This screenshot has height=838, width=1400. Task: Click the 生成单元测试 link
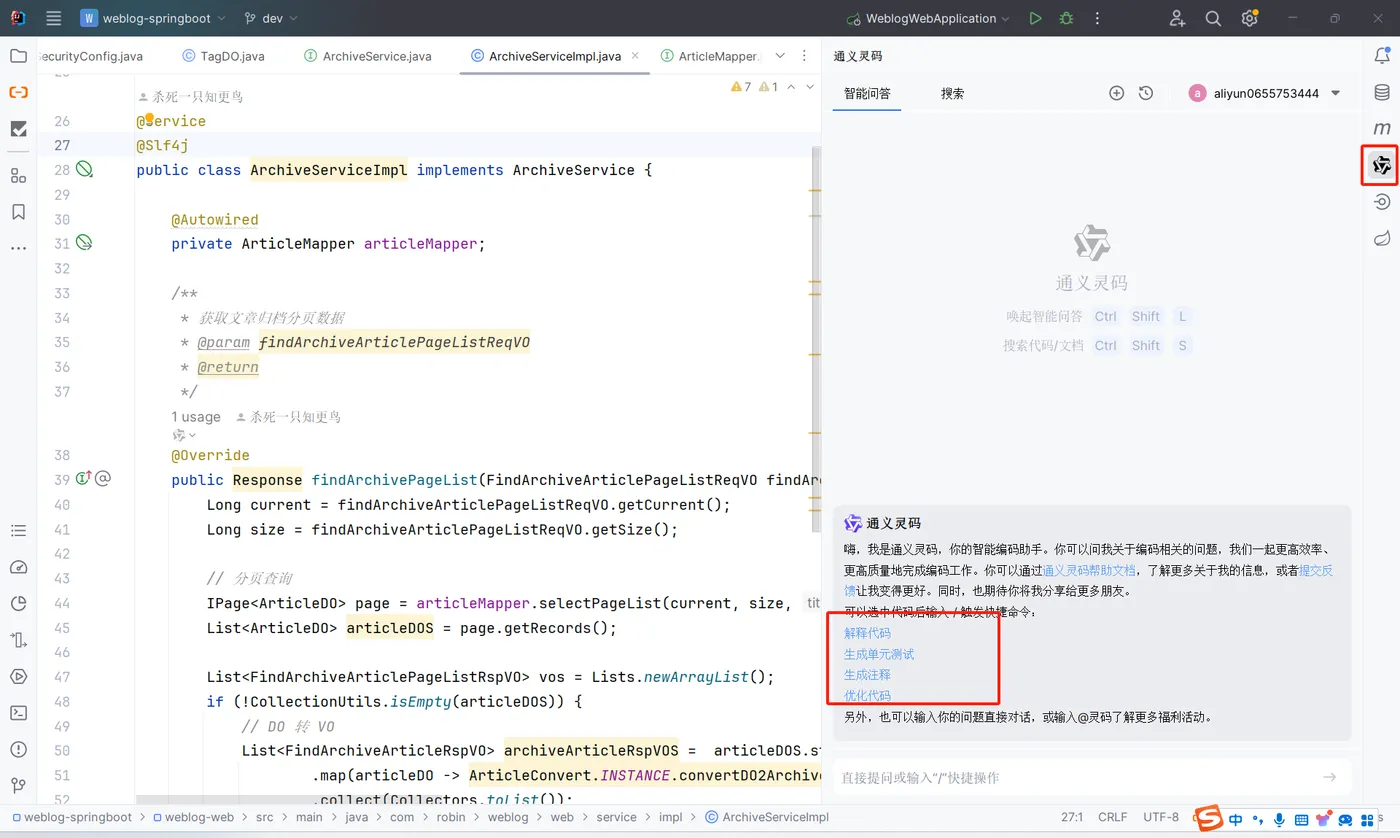[879, 654]
